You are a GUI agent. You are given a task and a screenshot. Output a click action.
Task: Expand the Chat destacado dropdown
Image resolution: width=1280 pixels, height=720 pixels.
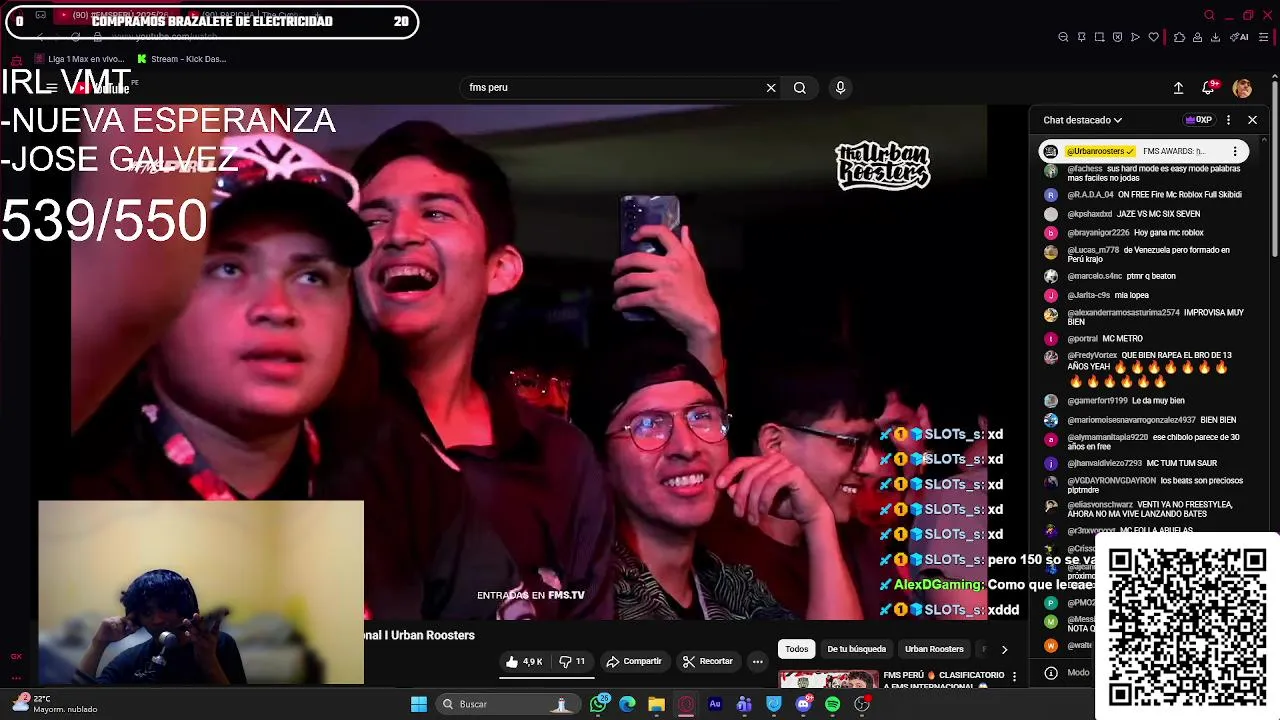(x=1083, y=120)
